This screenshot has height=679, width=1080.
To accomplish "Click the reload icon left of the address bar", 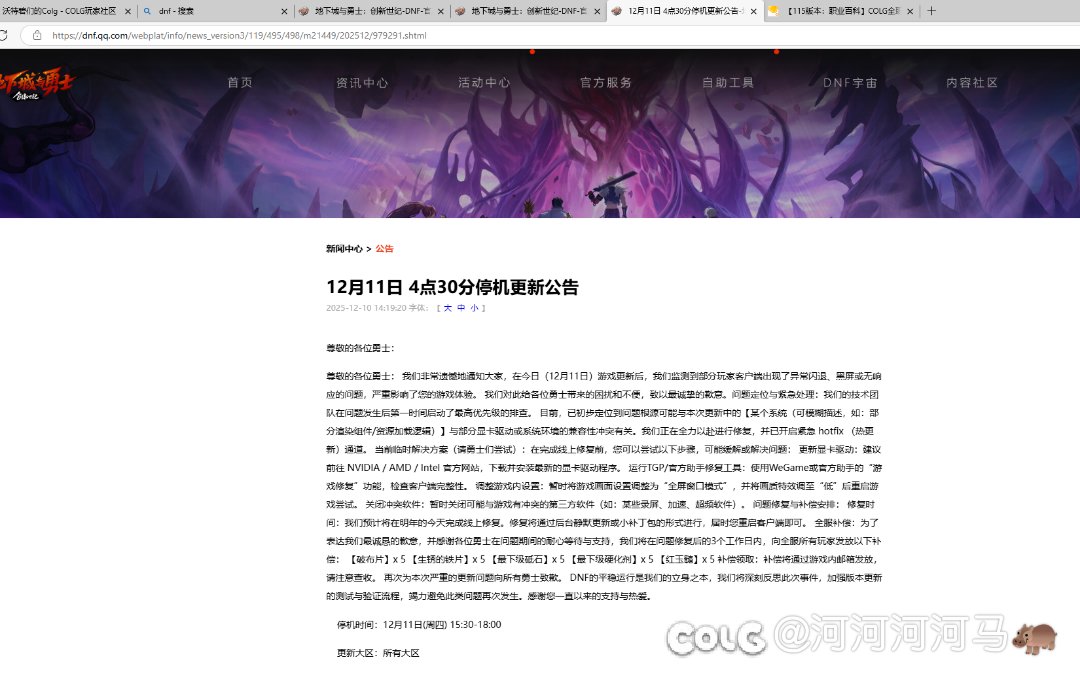I will pyautogui.click(x=3, y=35).
